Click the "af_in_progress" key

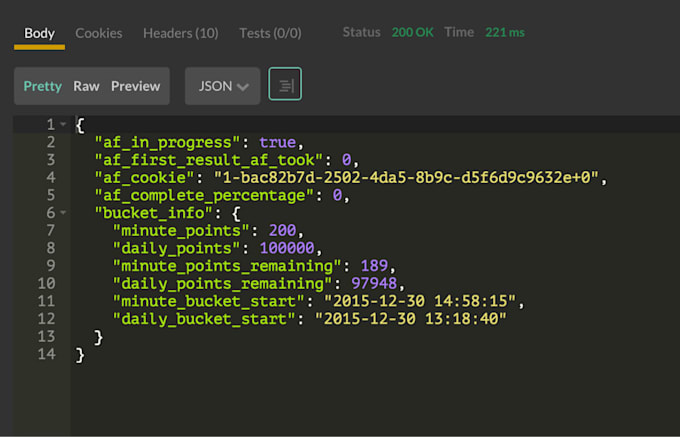click(x=167, y=143)
